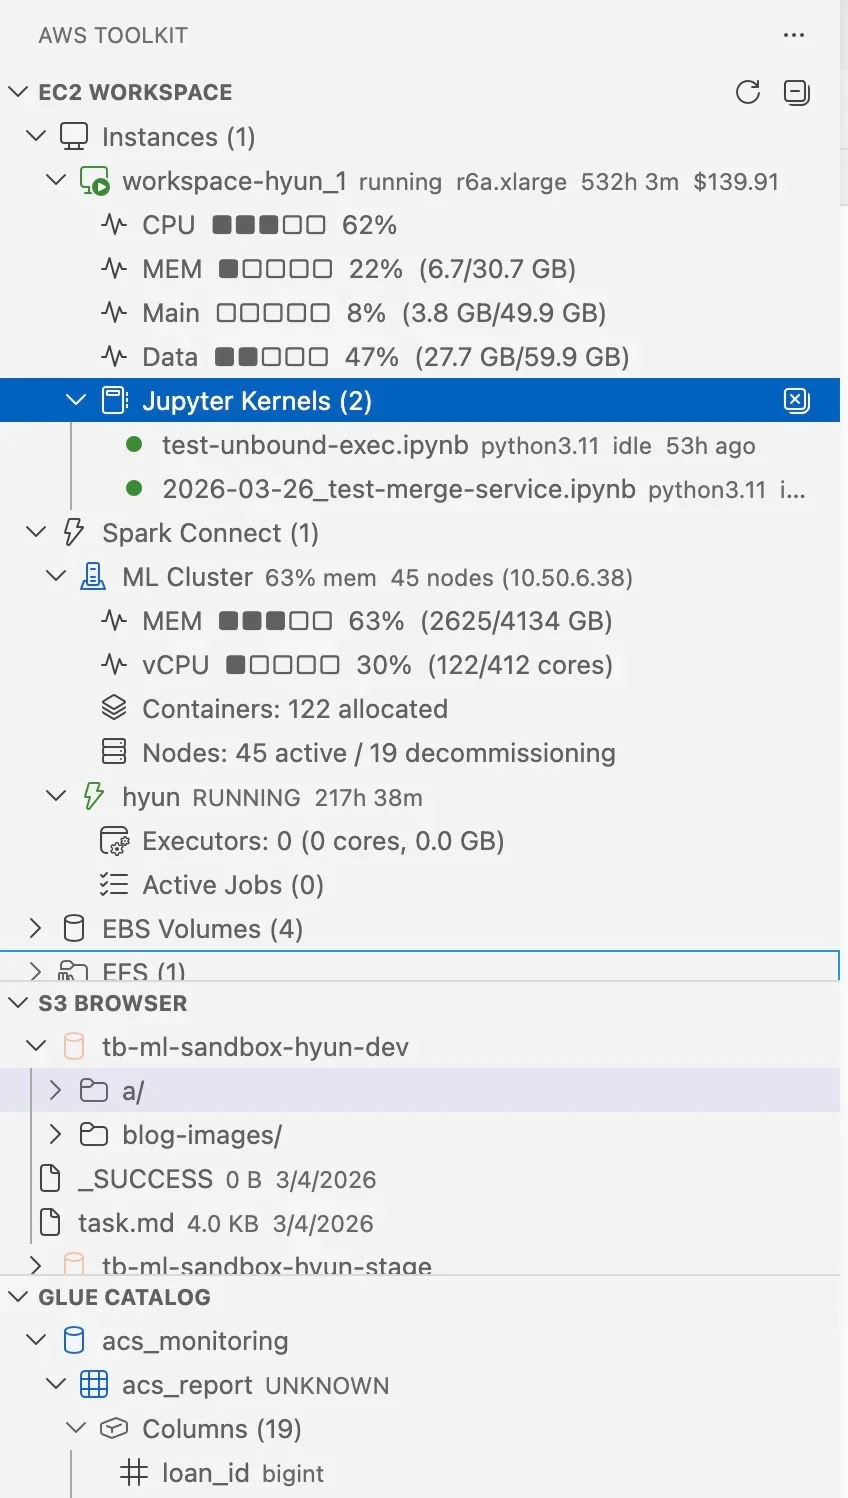Click the task.md file icon

50,1223
